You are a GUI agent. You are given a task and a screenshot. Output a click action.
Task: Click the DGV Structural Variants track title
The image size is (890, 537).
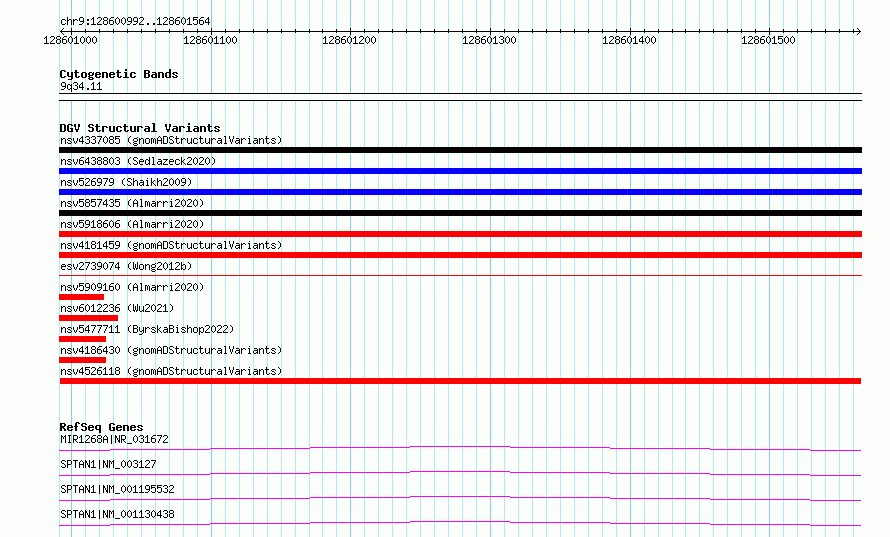coord(140,128)
